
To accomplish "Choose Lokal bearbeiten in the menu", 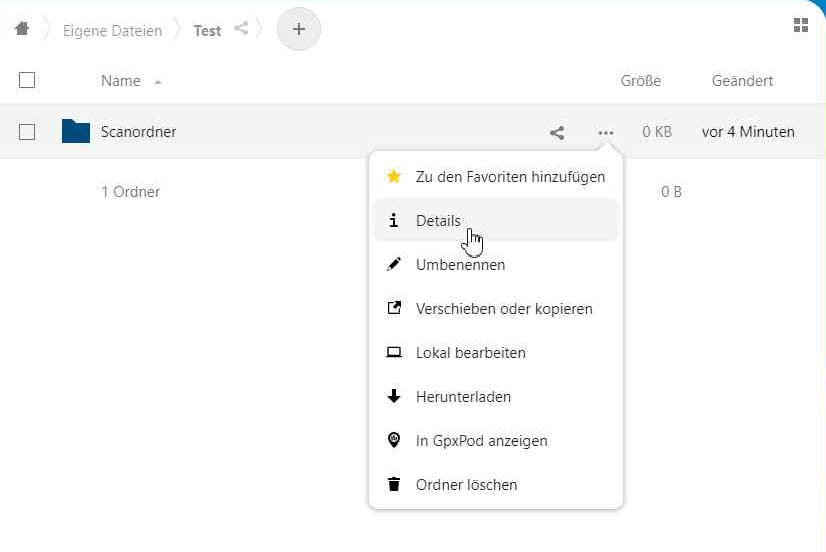I will 470,353.
